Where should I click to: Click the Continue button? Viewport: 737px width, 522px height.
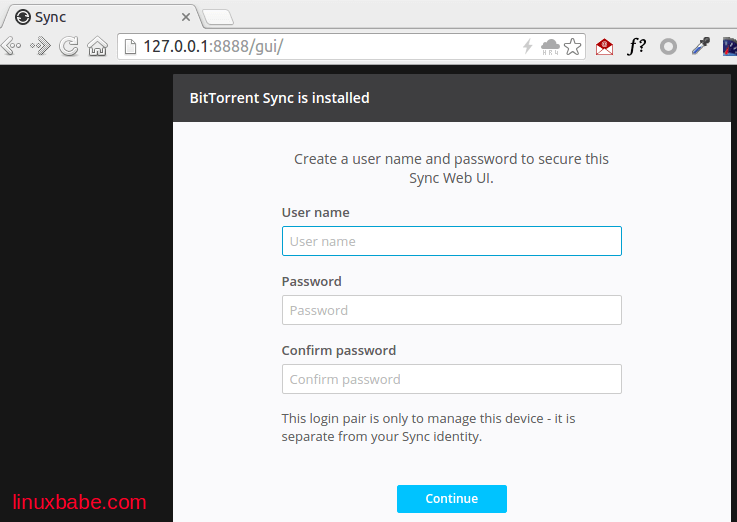click(451, 498)
